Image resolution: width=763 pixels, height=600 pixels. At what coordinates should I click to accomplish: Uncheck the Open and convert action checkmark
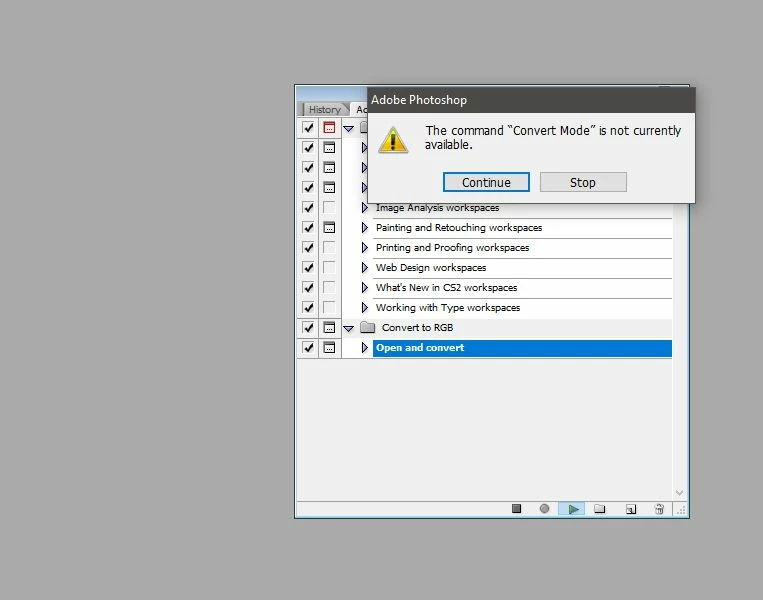click(308, 347)
